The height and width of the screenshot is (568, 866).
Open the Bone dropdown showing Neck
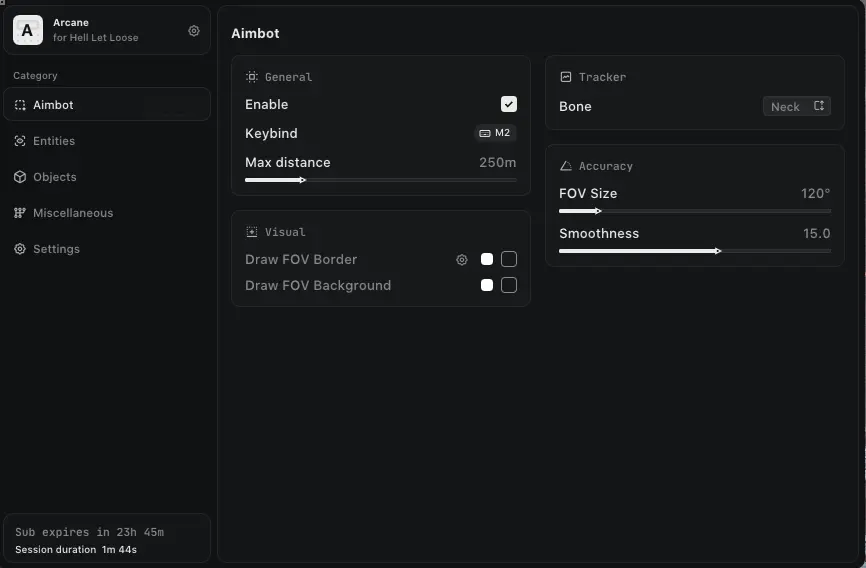click(x=796, y=107)
